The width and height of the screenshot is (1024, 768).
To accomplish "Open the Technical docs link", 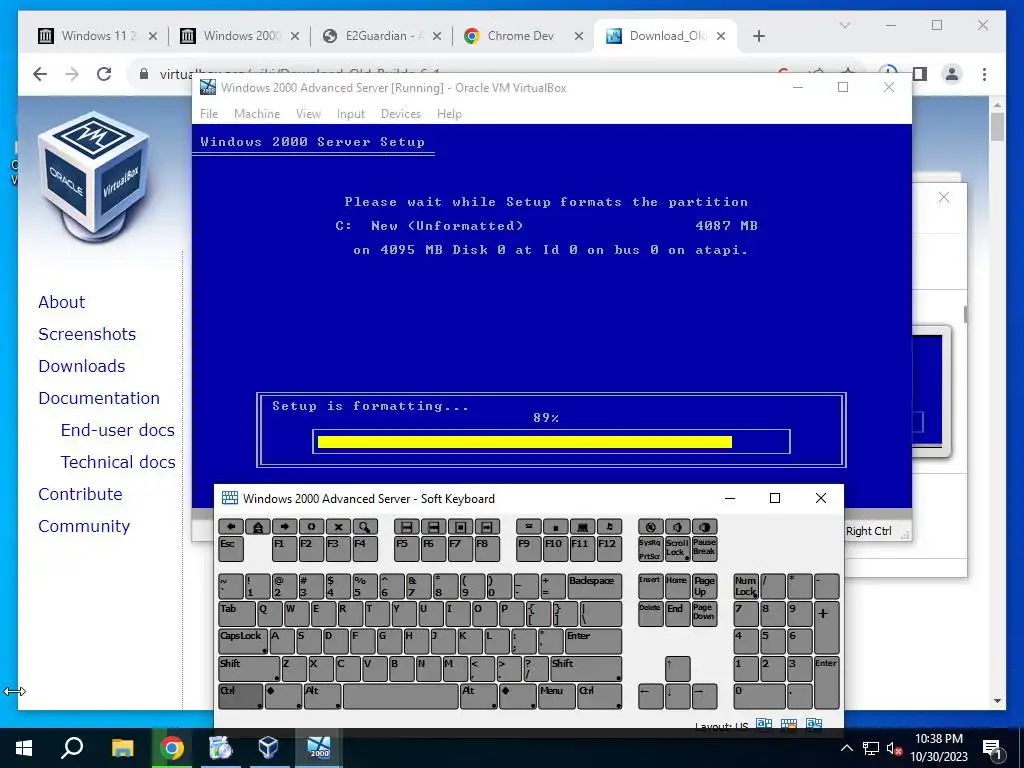I will click(x=118, y=462).
